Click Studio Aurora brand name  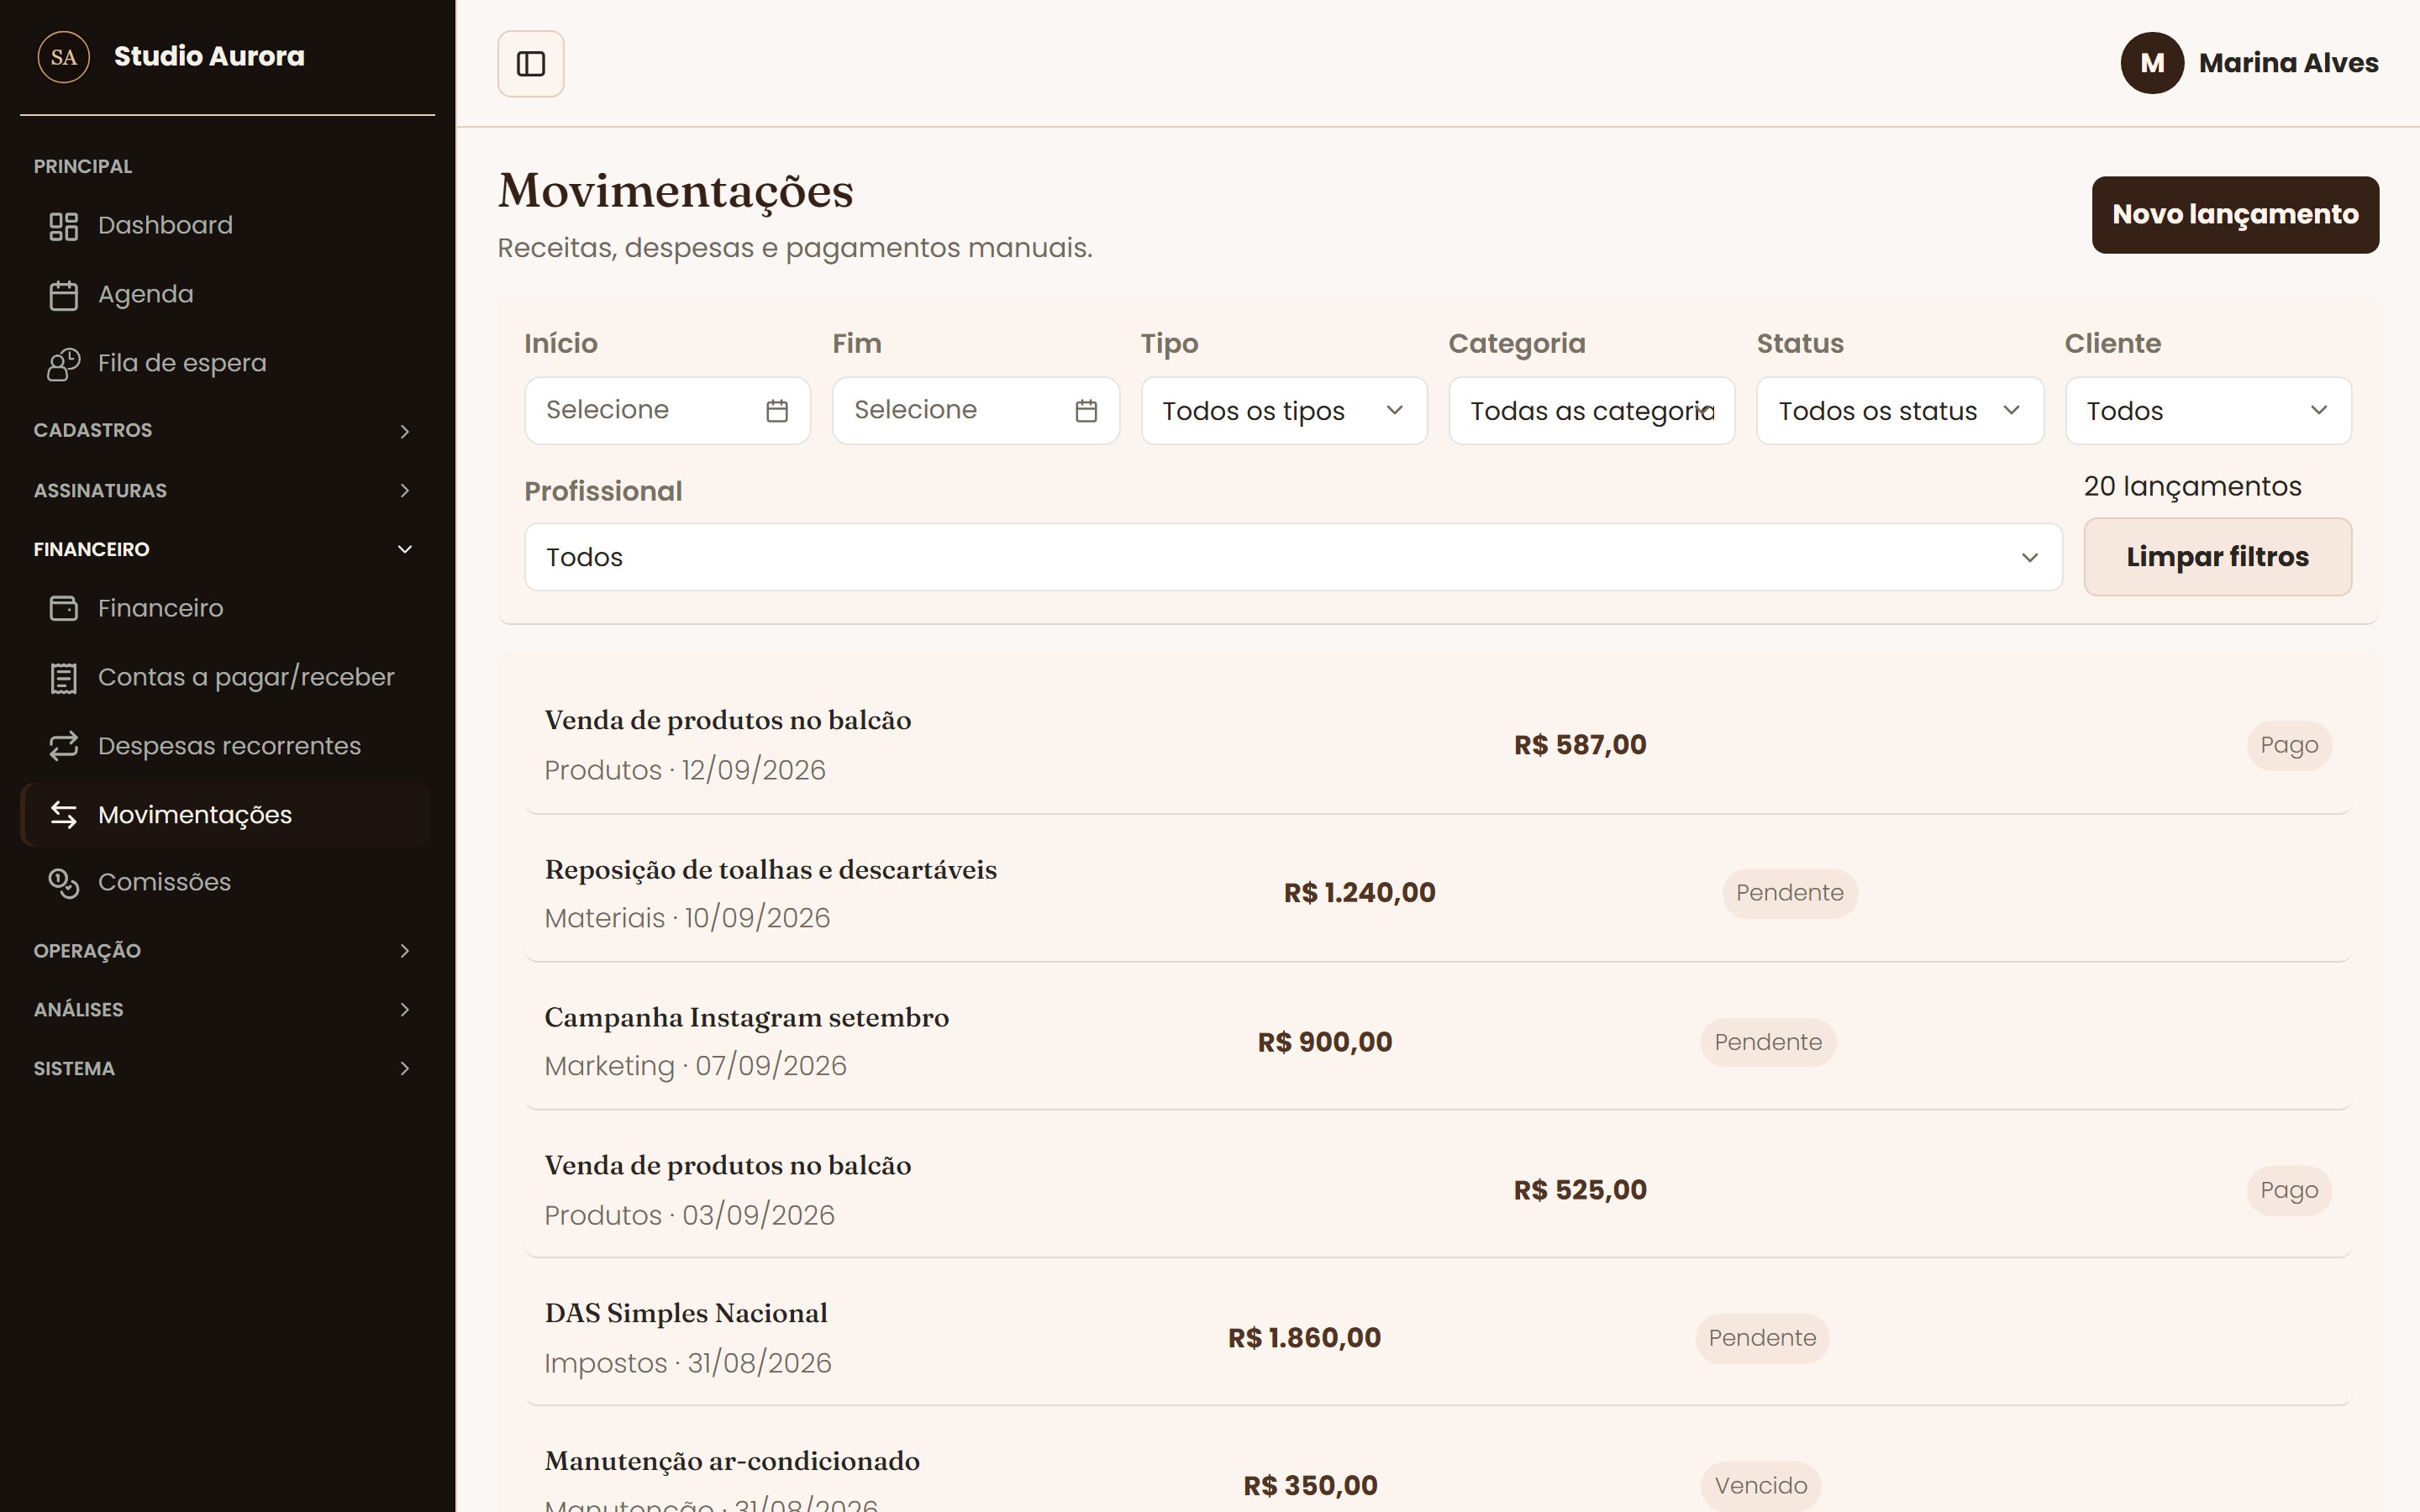[x=209, y=57]
